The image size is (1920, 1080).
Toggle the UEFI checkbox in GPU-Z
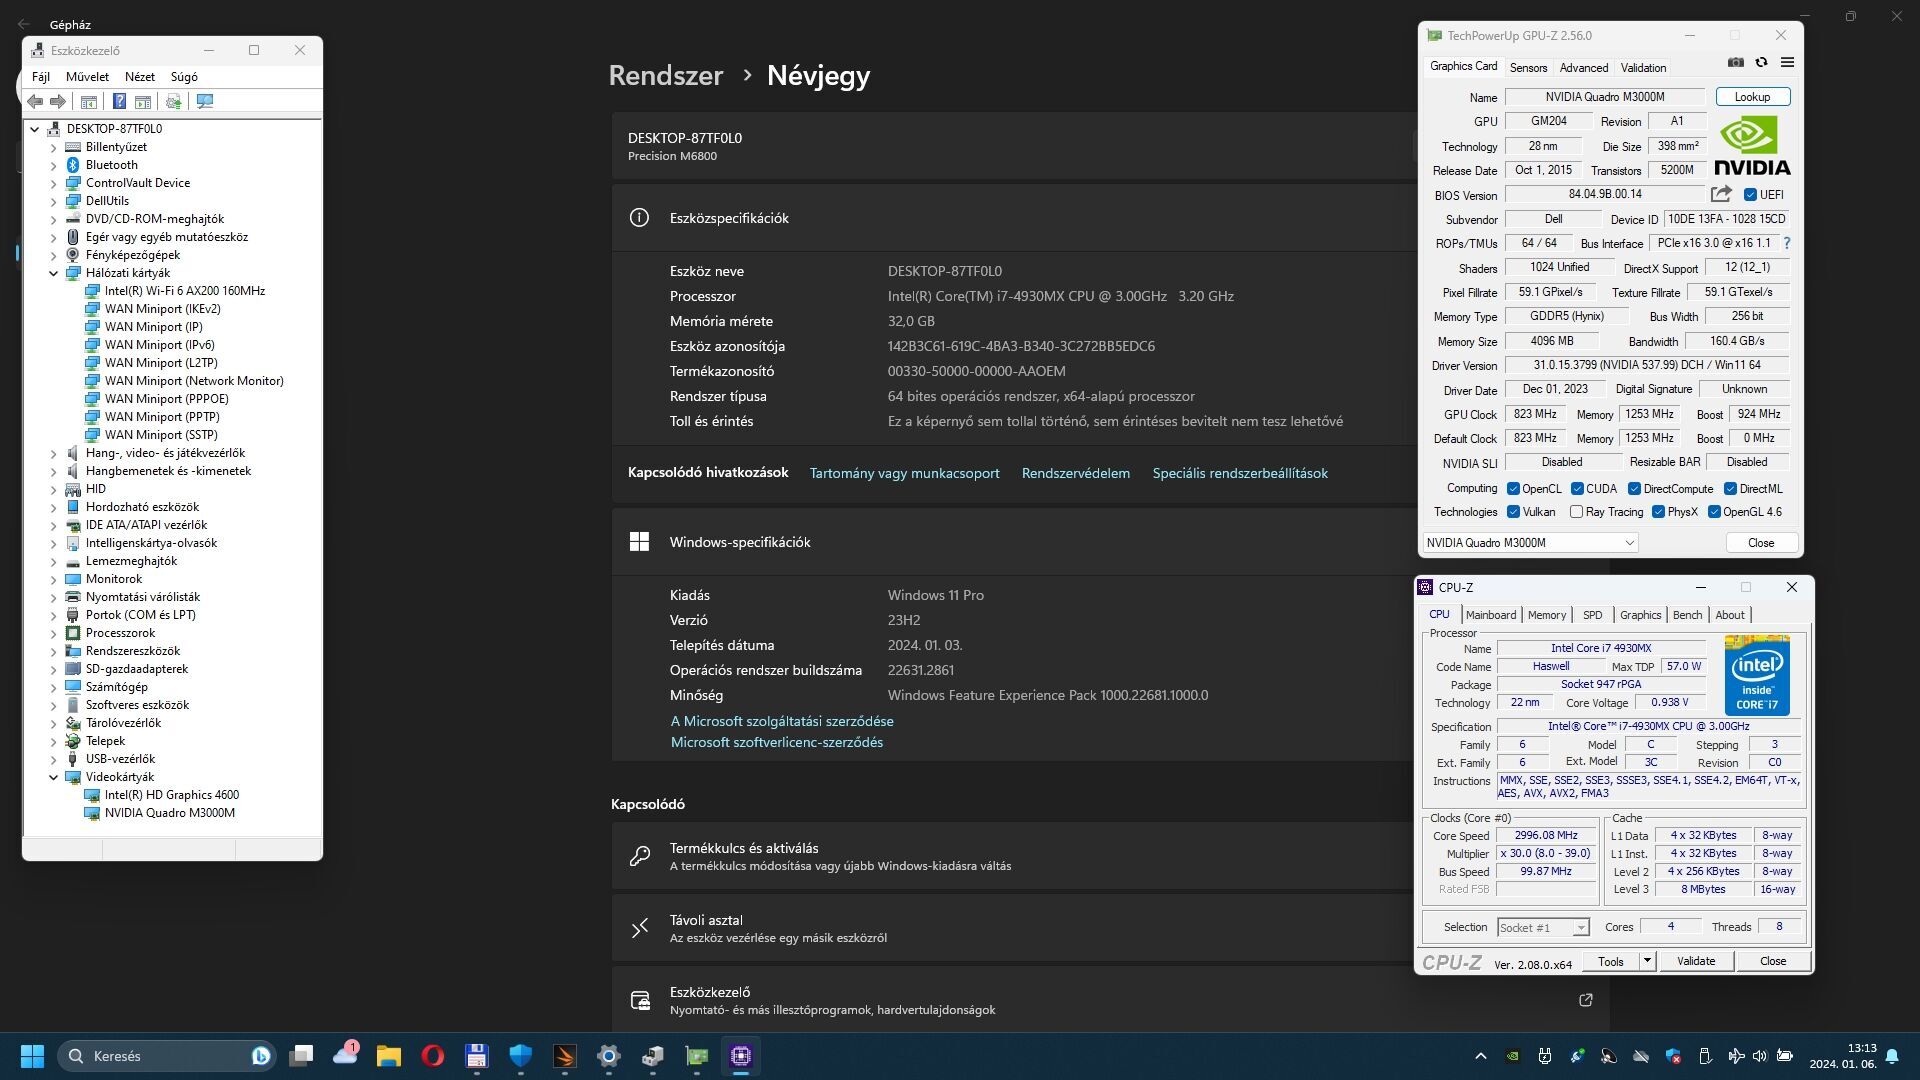coord(1750,195)
